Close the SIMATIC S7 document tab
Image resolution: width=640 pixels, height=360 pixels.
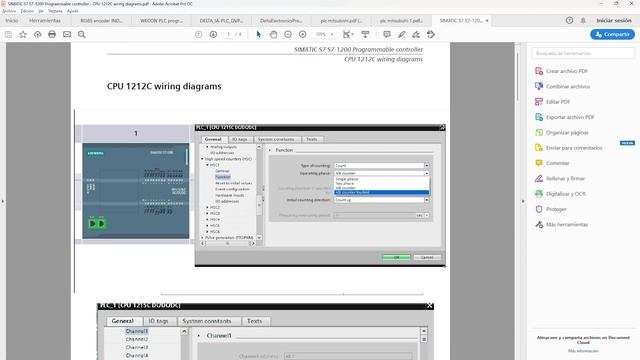coord(487,20)
